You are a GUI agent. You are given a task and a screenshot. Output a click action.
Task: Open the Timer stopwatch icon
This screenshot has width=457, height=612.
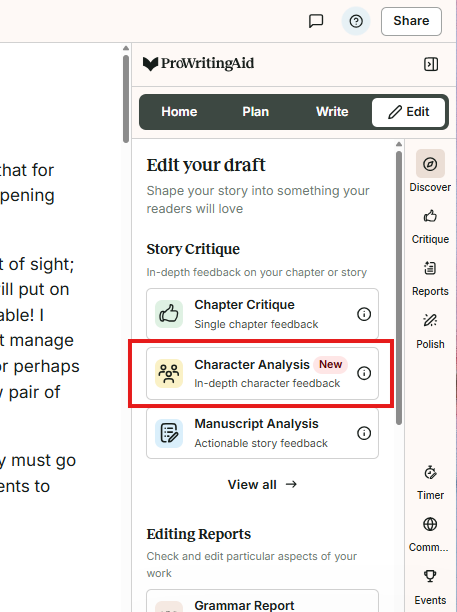[430, 473]
